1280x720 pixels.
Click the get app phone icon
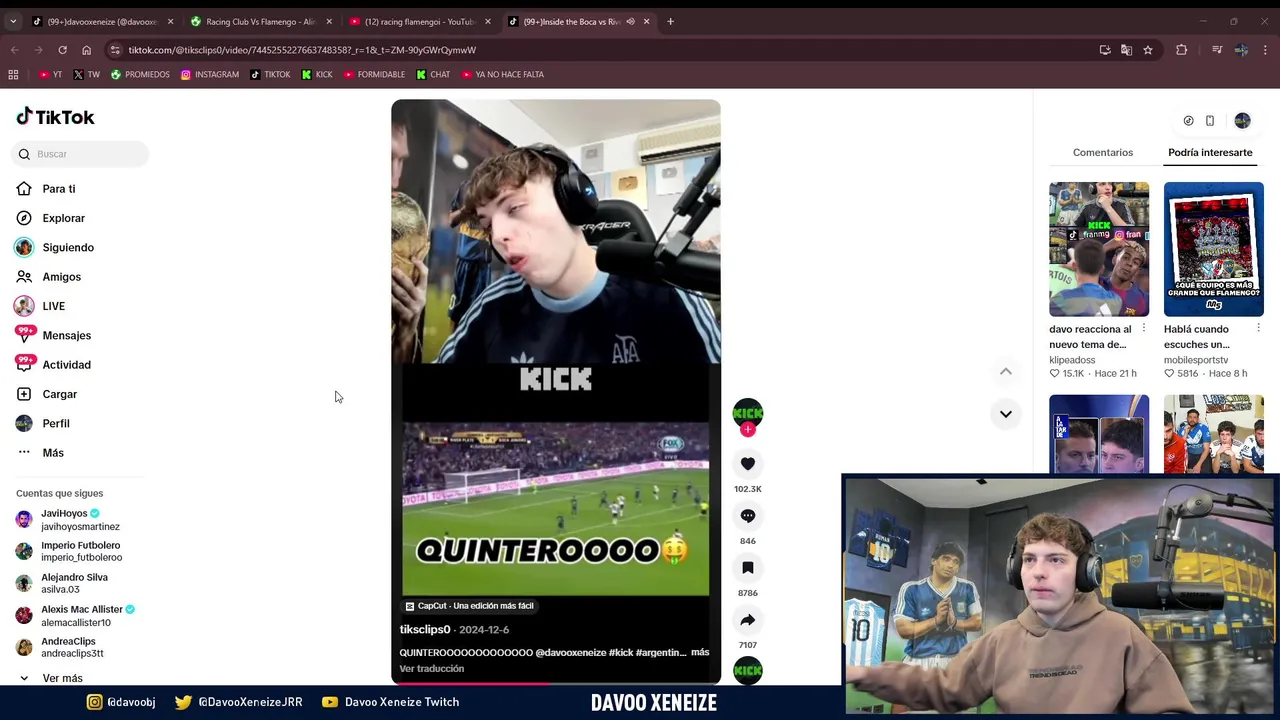pos(1210,121)
